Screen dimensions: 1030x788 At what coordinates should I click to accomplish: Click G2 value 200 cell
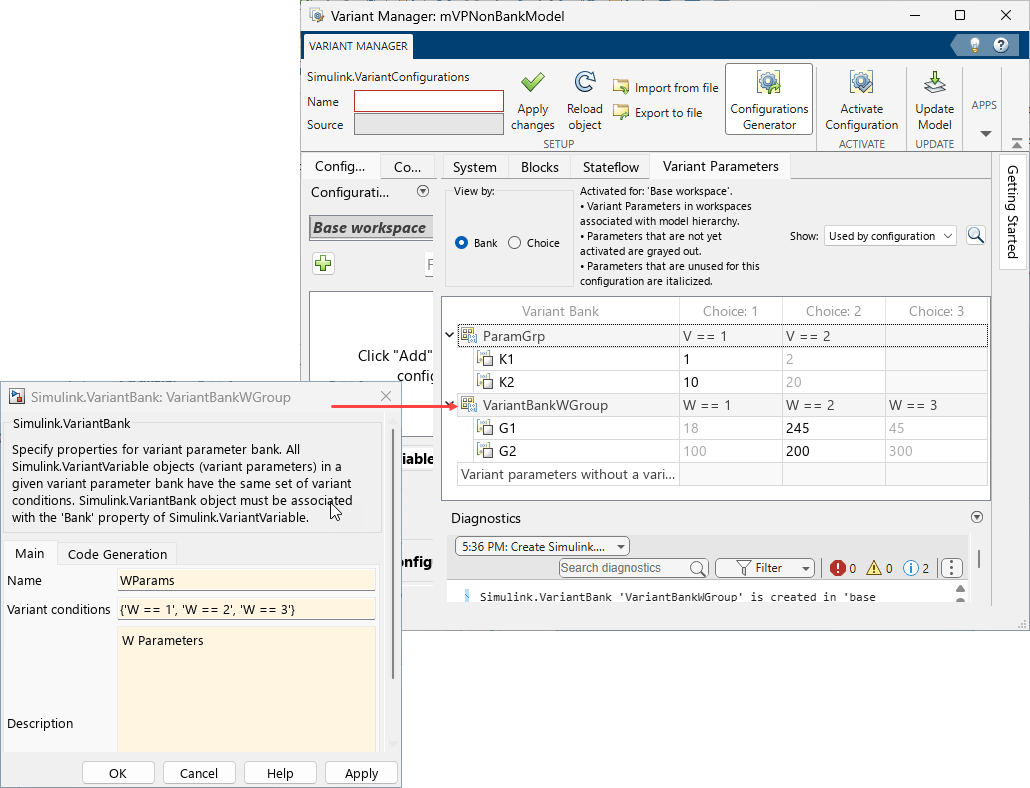coord(833,451)
